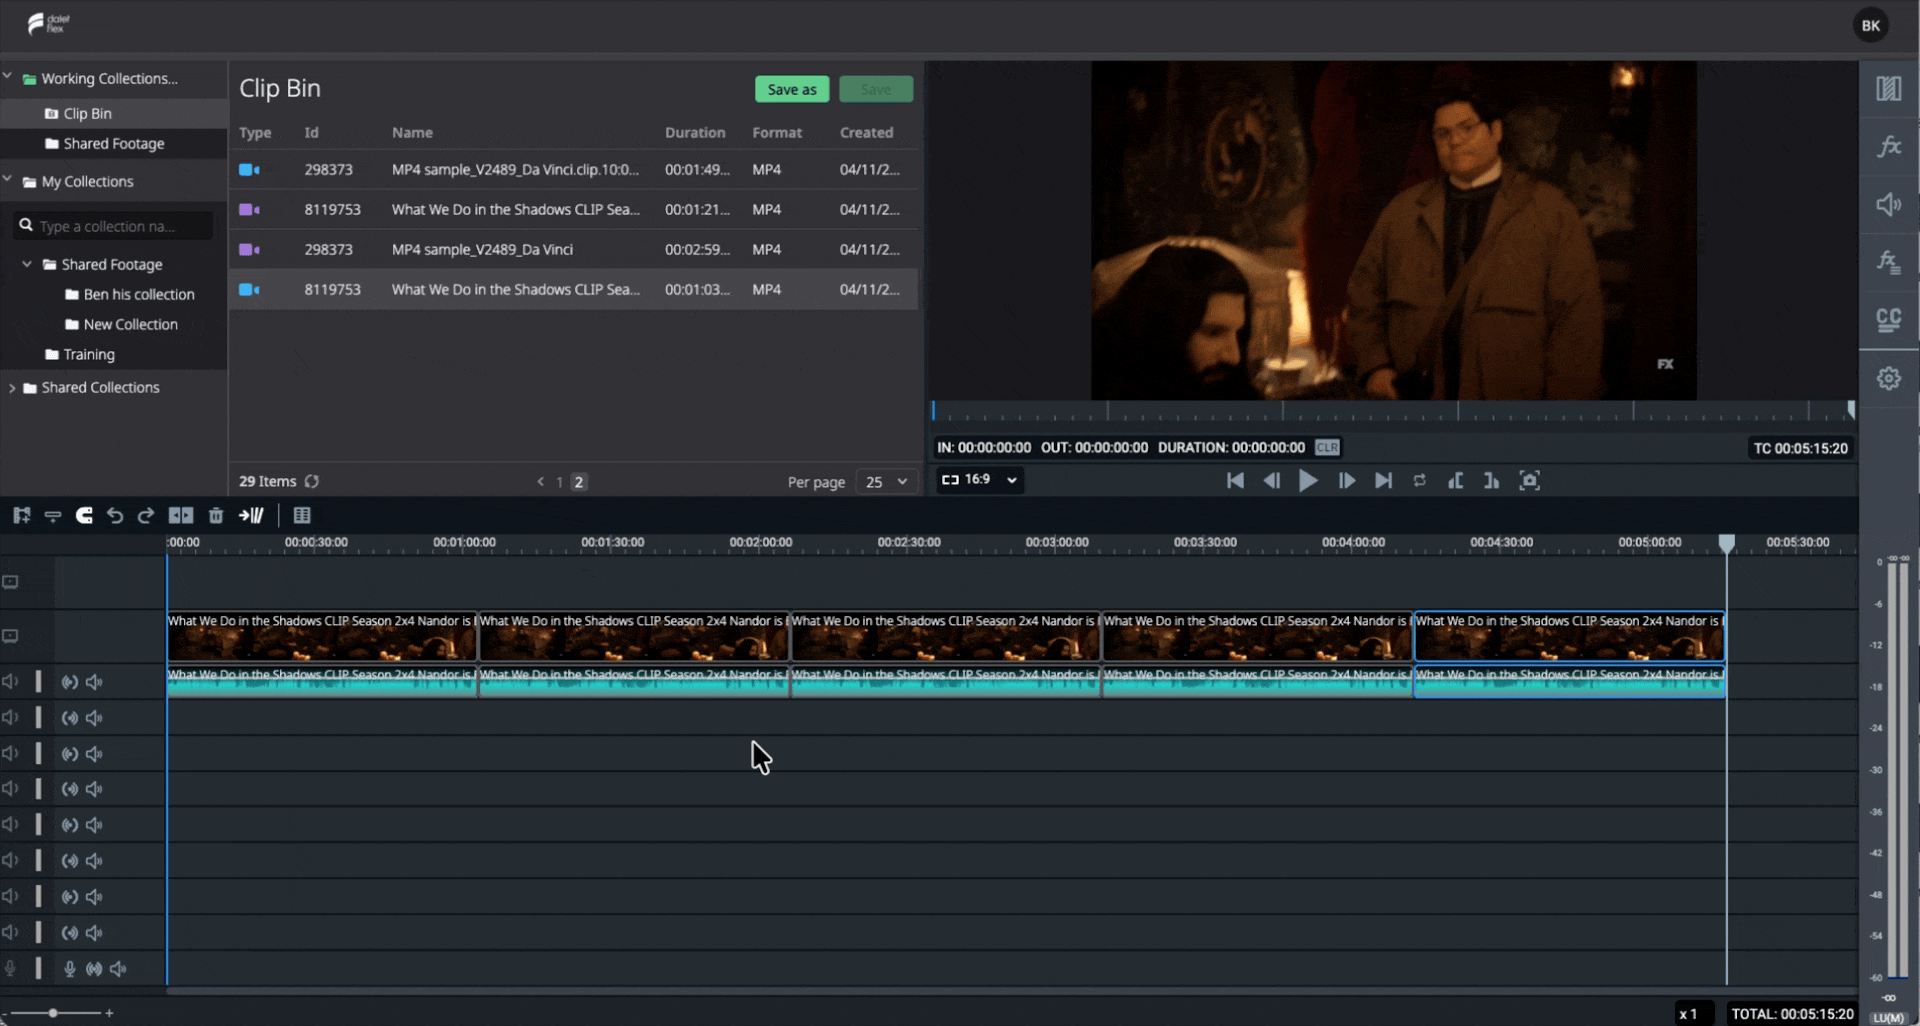1920x1026 pixels.
Task: Step one frame backward
Action: tap(1272, 481)
